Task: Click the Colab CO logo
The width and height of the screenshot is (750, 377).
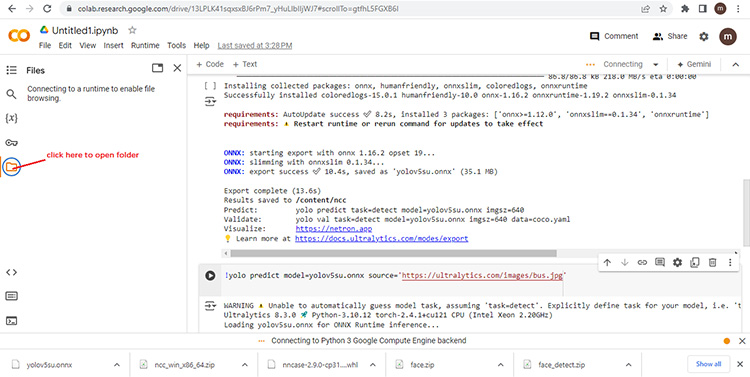Action: click(19, 36)
